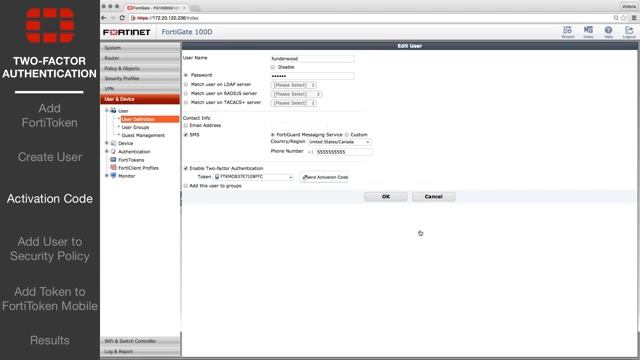Click the browser back arrow
640x360 pixels.
pos(104,18)
